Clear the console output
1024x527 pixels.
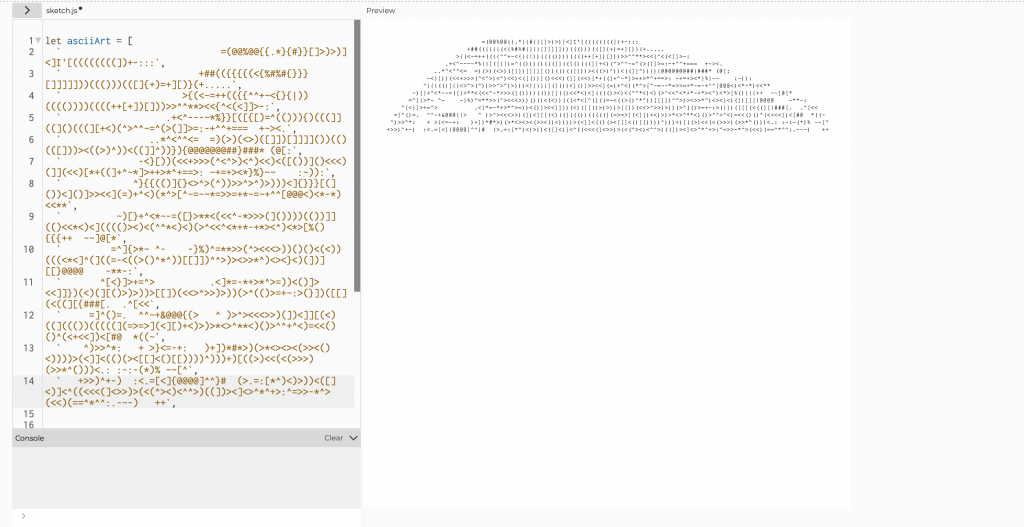pos(333,438)
